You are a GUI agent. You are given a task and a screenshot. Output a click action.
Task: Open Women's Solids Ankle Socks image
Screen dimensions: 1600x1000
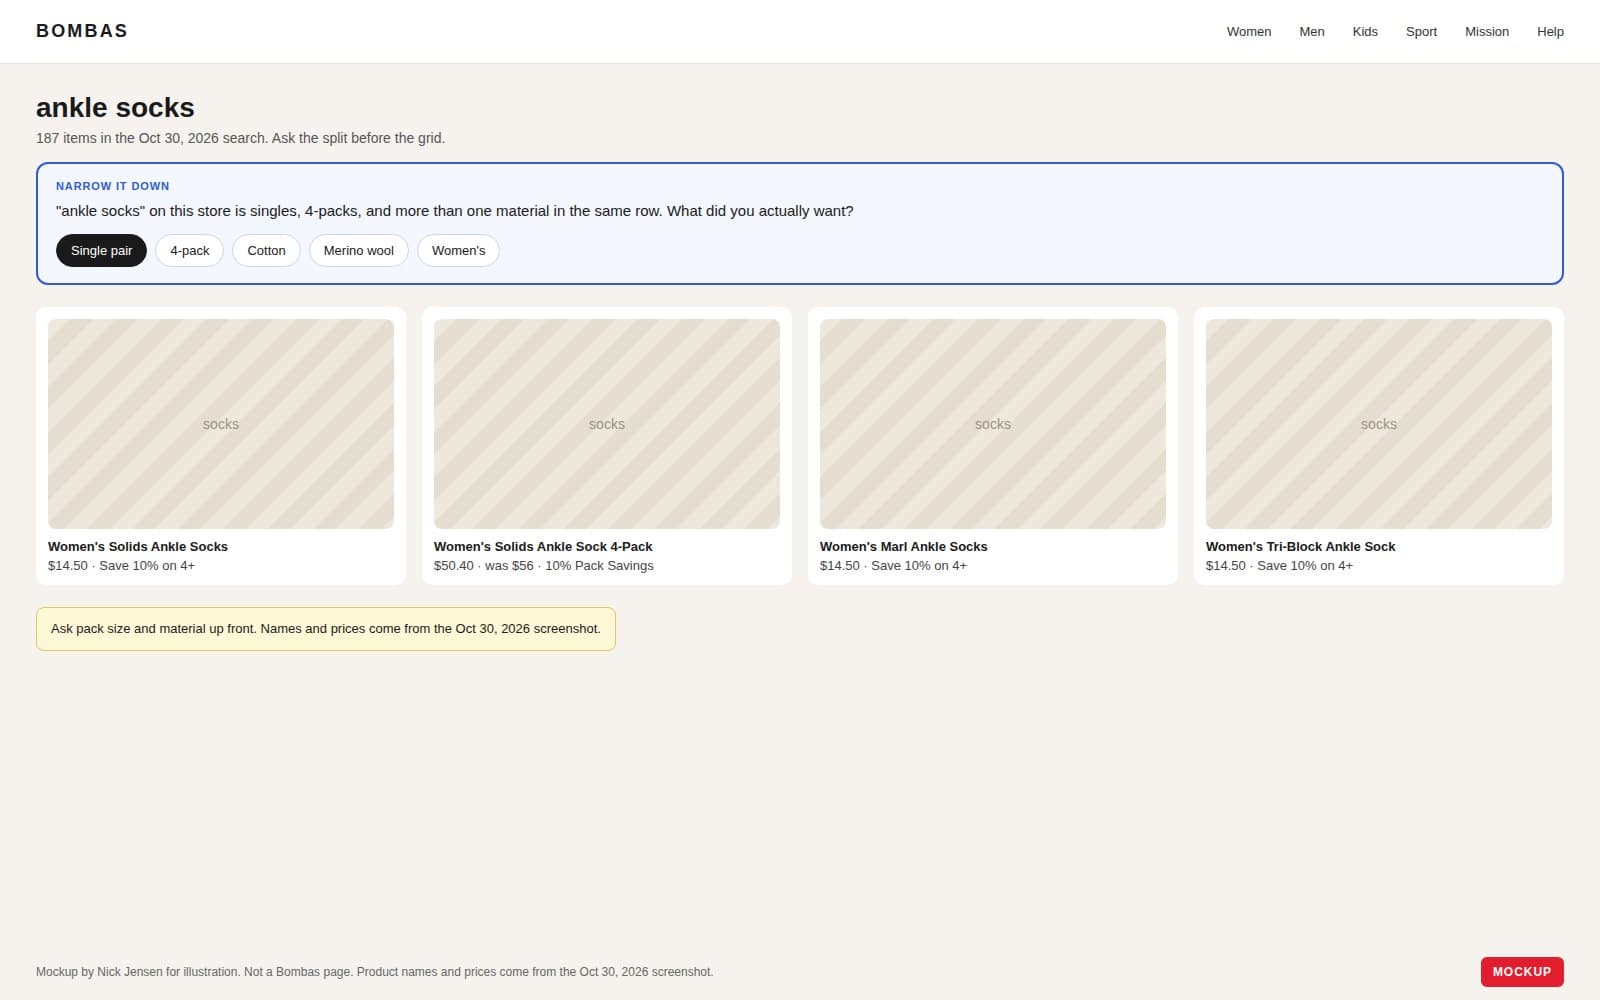click(x=221, y=424)
